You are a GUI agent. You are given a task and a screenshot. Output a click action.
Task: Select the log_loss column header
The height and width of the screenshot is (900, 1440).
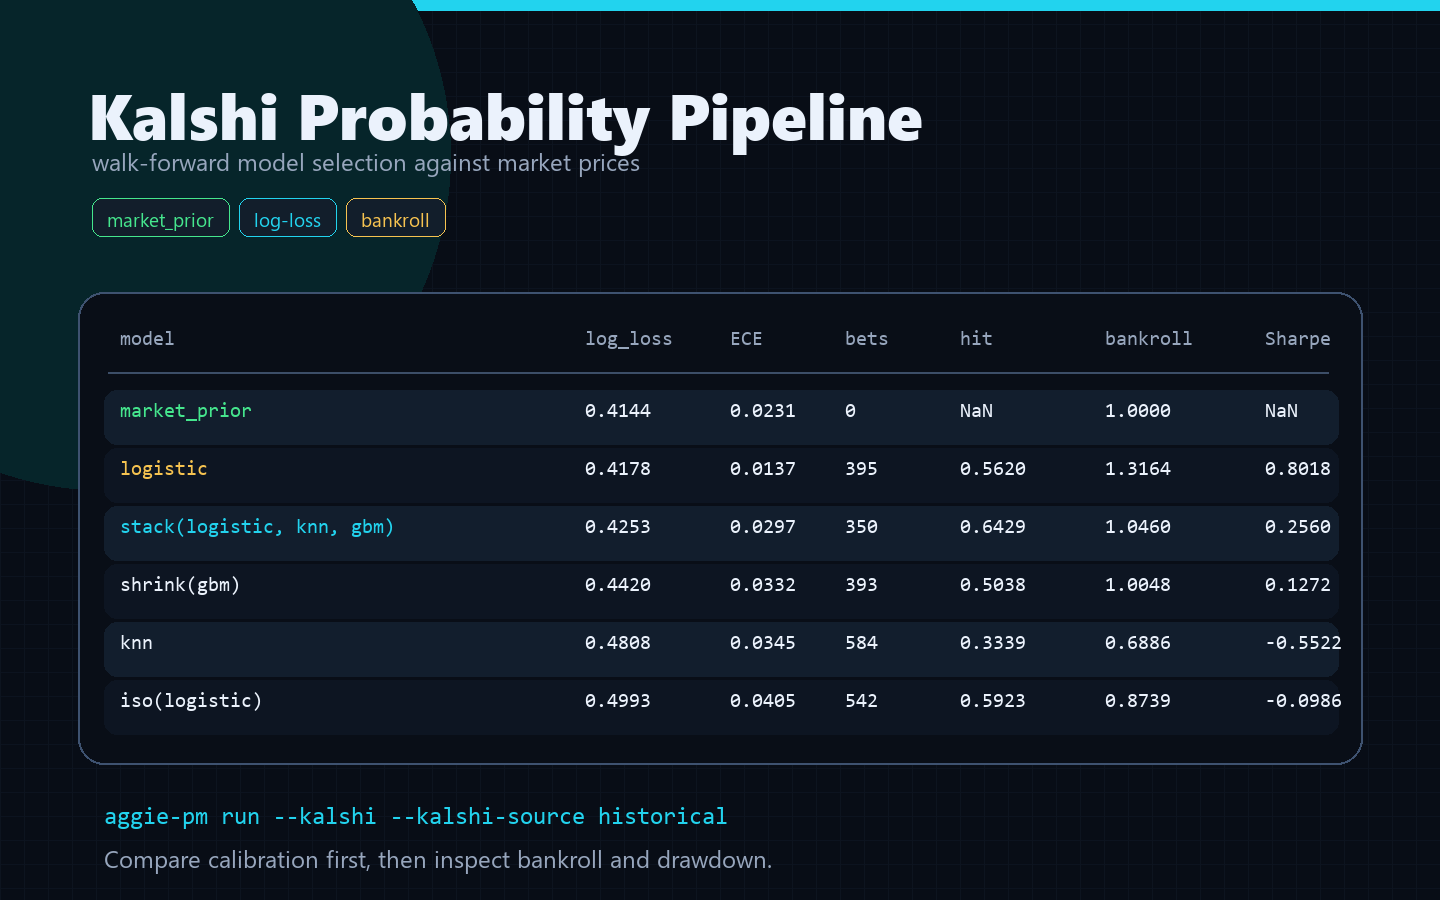point(629,339)
